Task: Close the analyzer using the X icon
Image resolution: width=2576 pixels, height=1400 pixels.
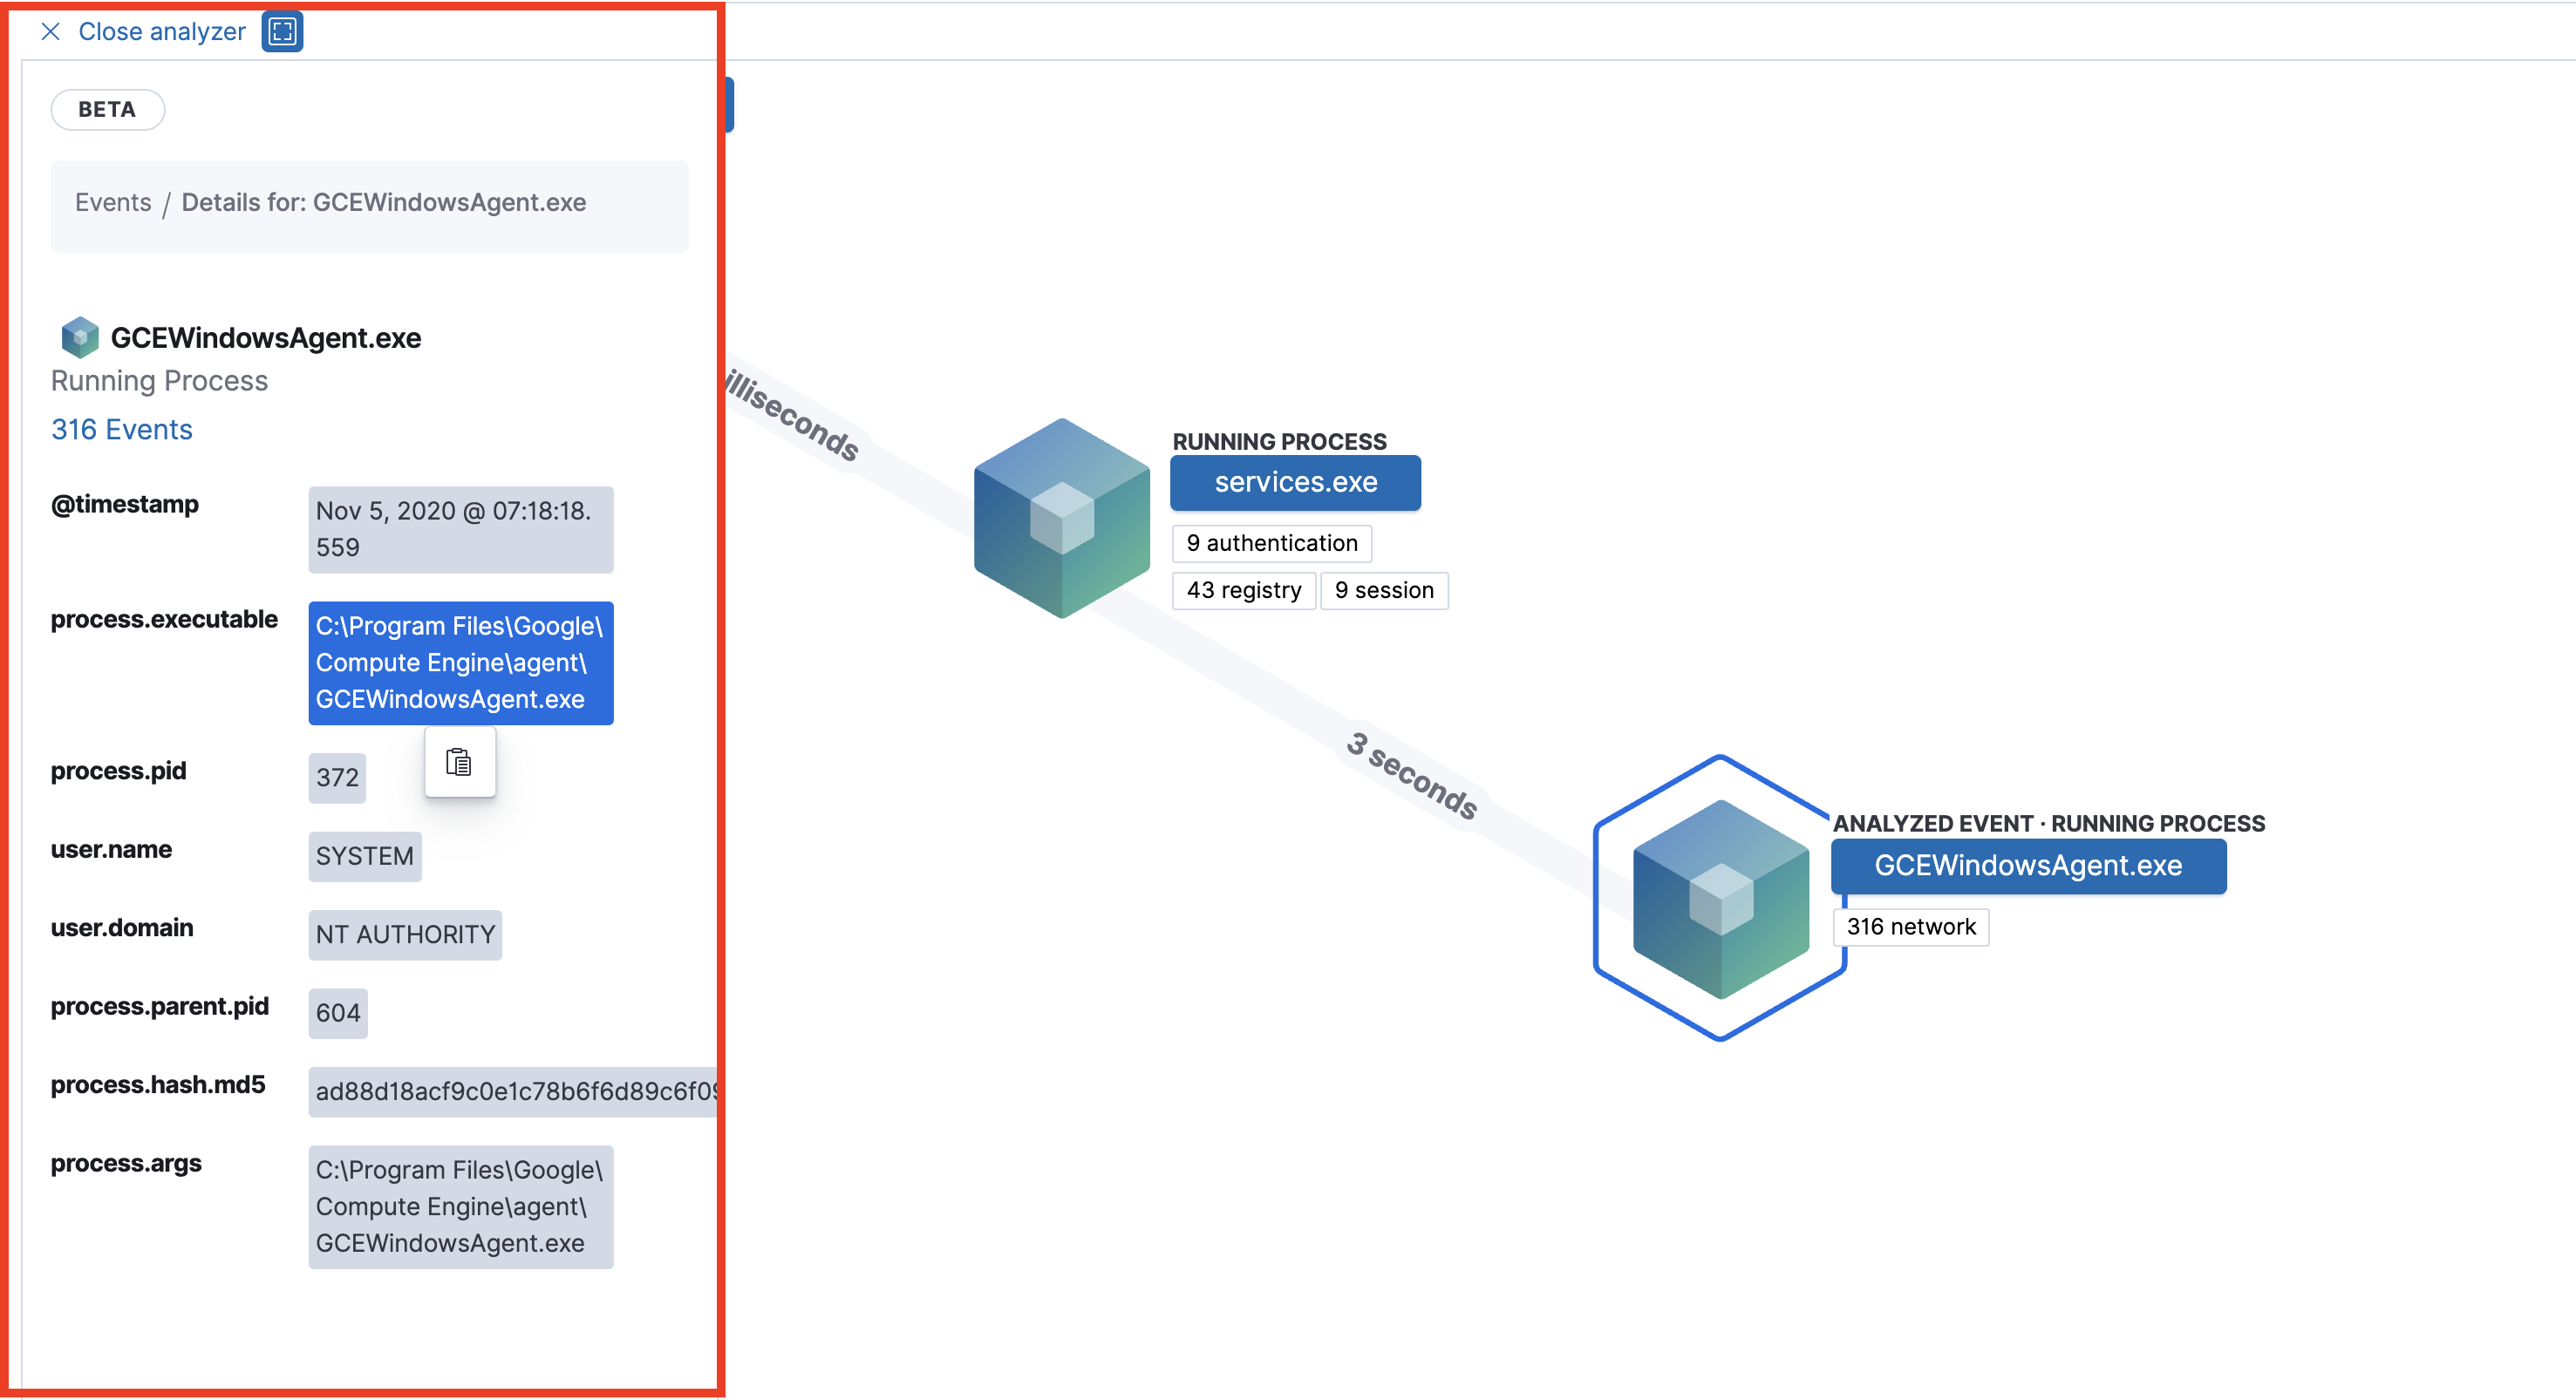Action: coord(49,31)
